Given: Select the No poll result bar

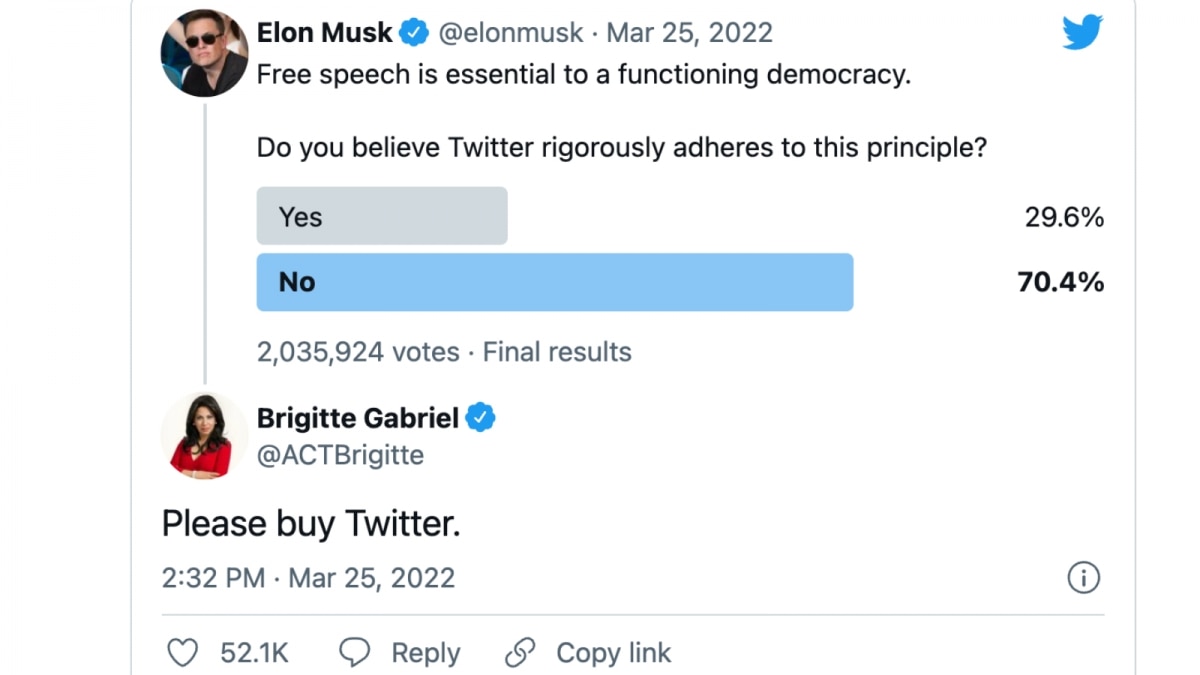Looking at the screenshot, I should pyautogui.click(x=555, y=282).
